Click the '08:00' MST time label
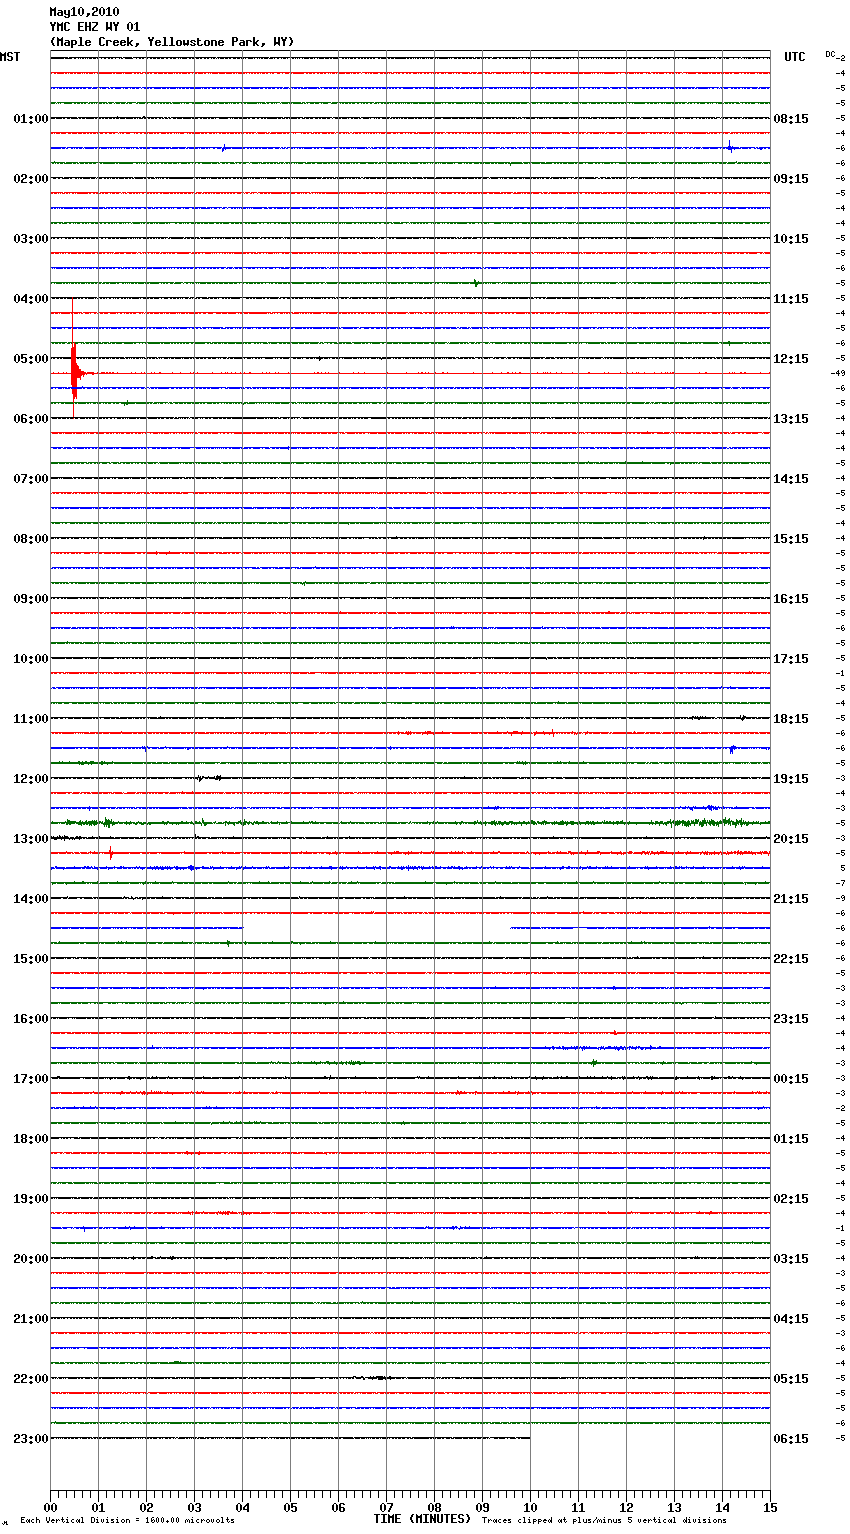The image size is (850, 1534). [x=31, y=539]
